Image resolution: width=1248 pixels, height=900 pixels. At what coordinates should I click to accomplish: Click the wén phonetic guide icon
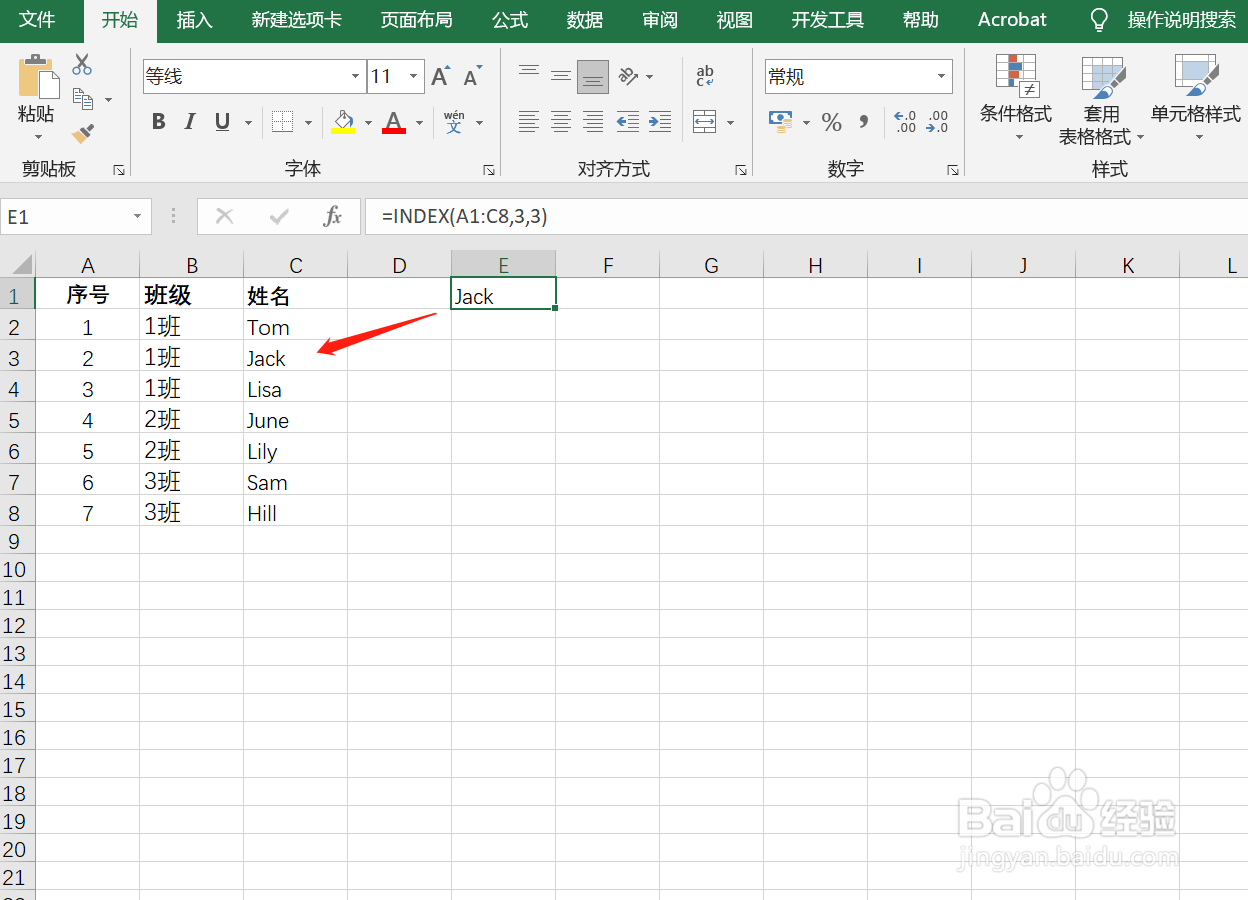point(454,122)
